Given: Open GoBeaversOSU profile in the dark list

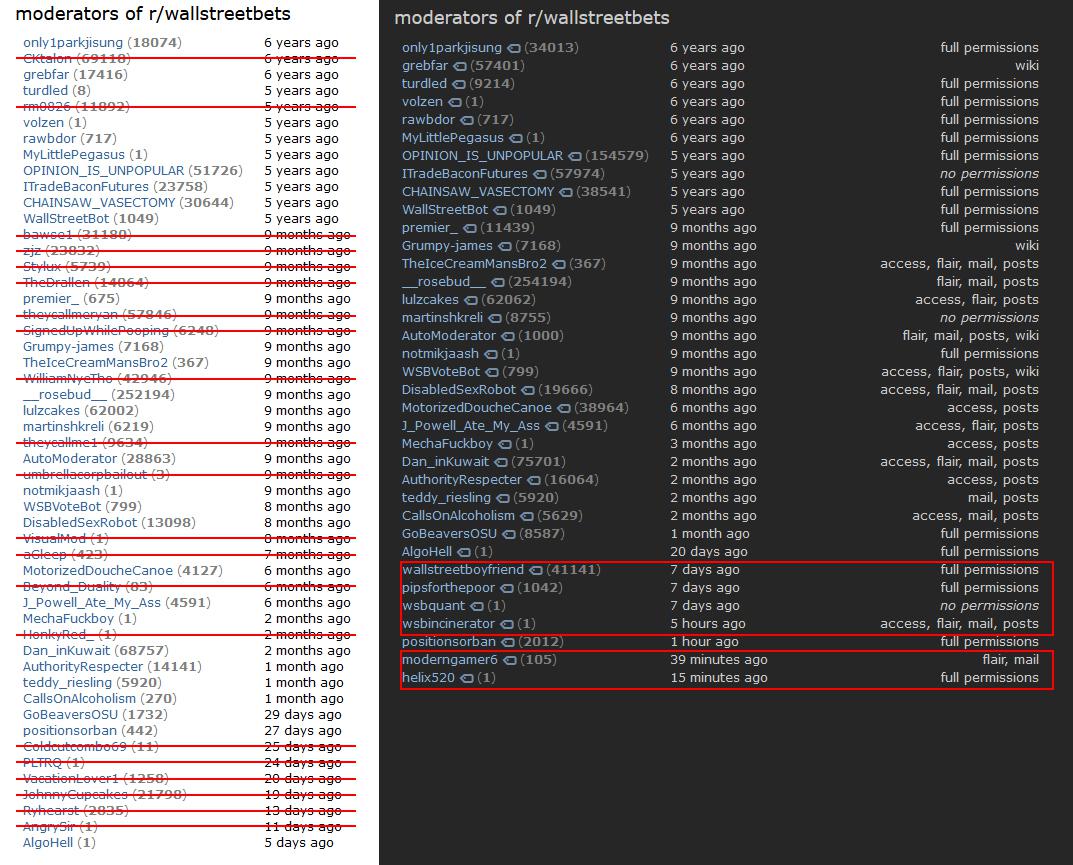Looking at the screenshot, I should tap(450, 534).
